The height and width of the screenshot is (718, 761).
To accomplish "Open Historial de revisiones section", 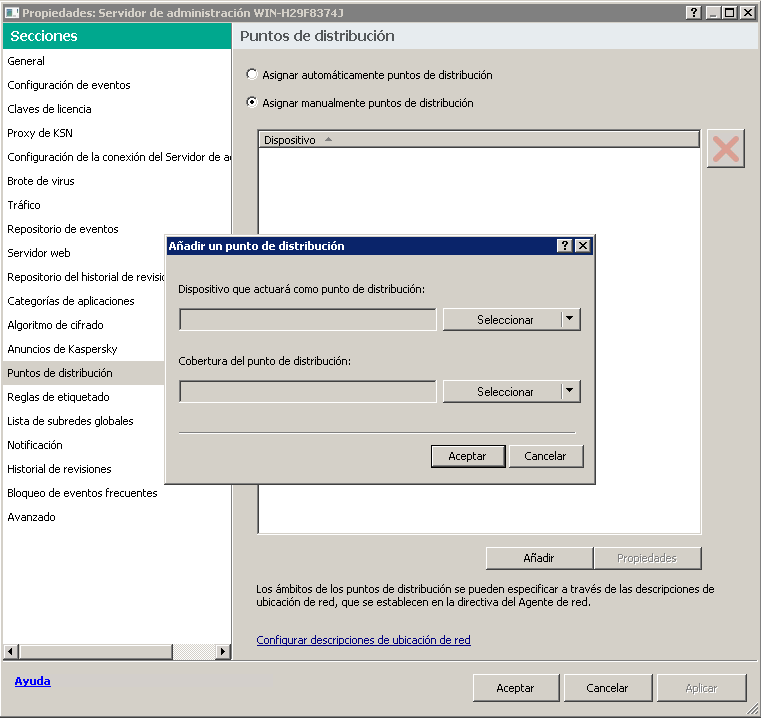I will pos(83,469).
